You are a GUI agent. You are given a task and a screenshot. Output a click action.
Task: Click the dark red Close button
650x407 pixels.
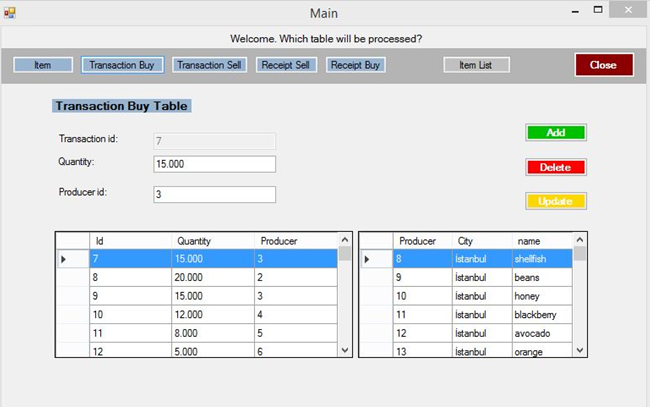point(604,65)
